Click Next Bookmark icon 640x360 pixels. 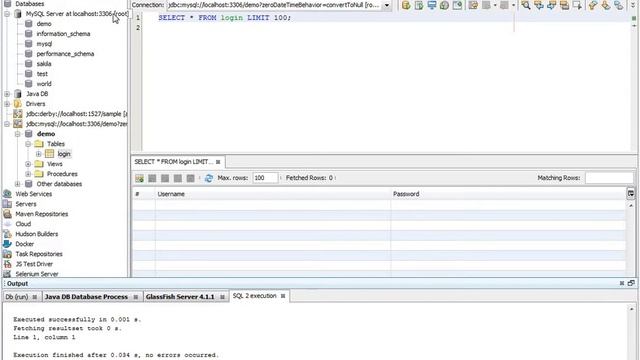tap(606, 5)
